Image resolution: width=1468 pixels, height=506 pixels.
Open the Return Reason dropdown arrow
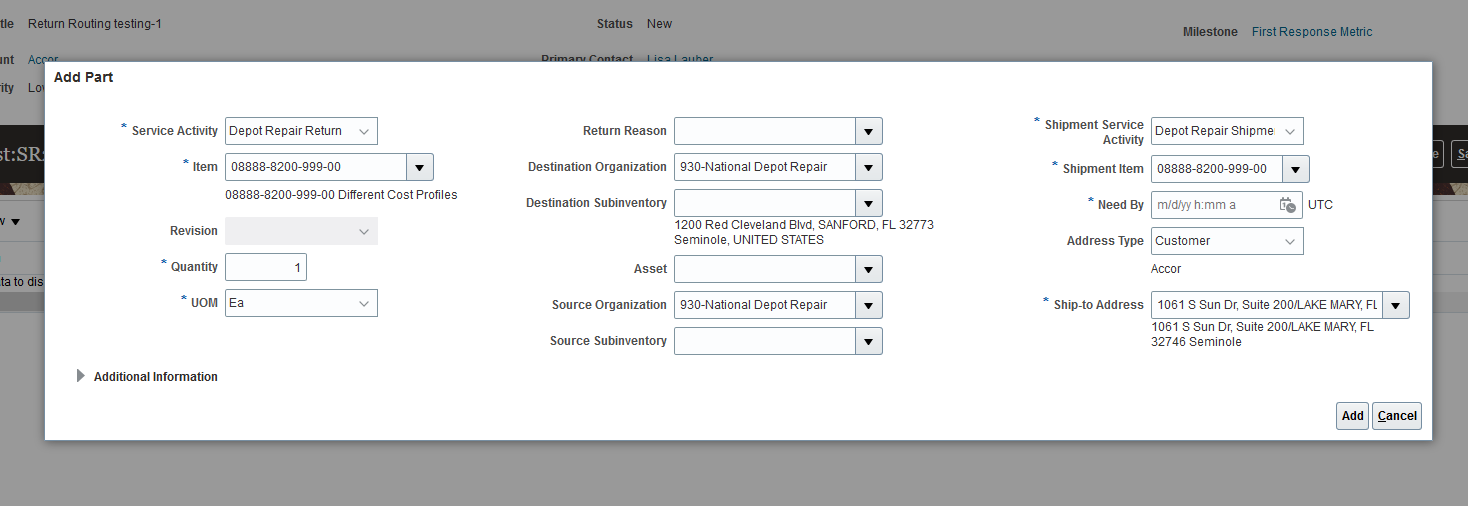[869, 131]
